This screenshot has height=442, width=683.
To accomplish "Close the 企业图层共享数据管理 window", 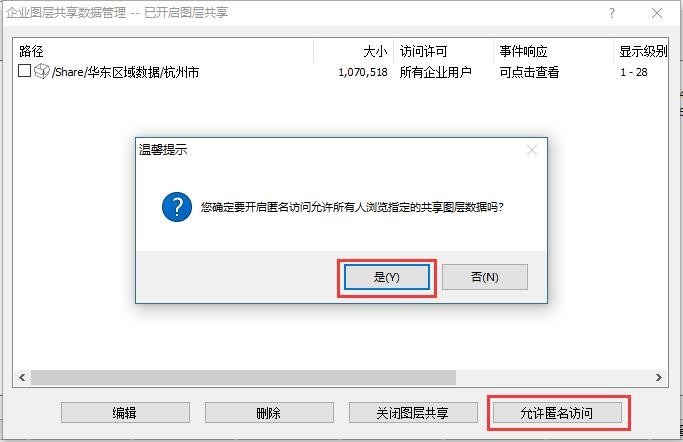I will [657, 13].
